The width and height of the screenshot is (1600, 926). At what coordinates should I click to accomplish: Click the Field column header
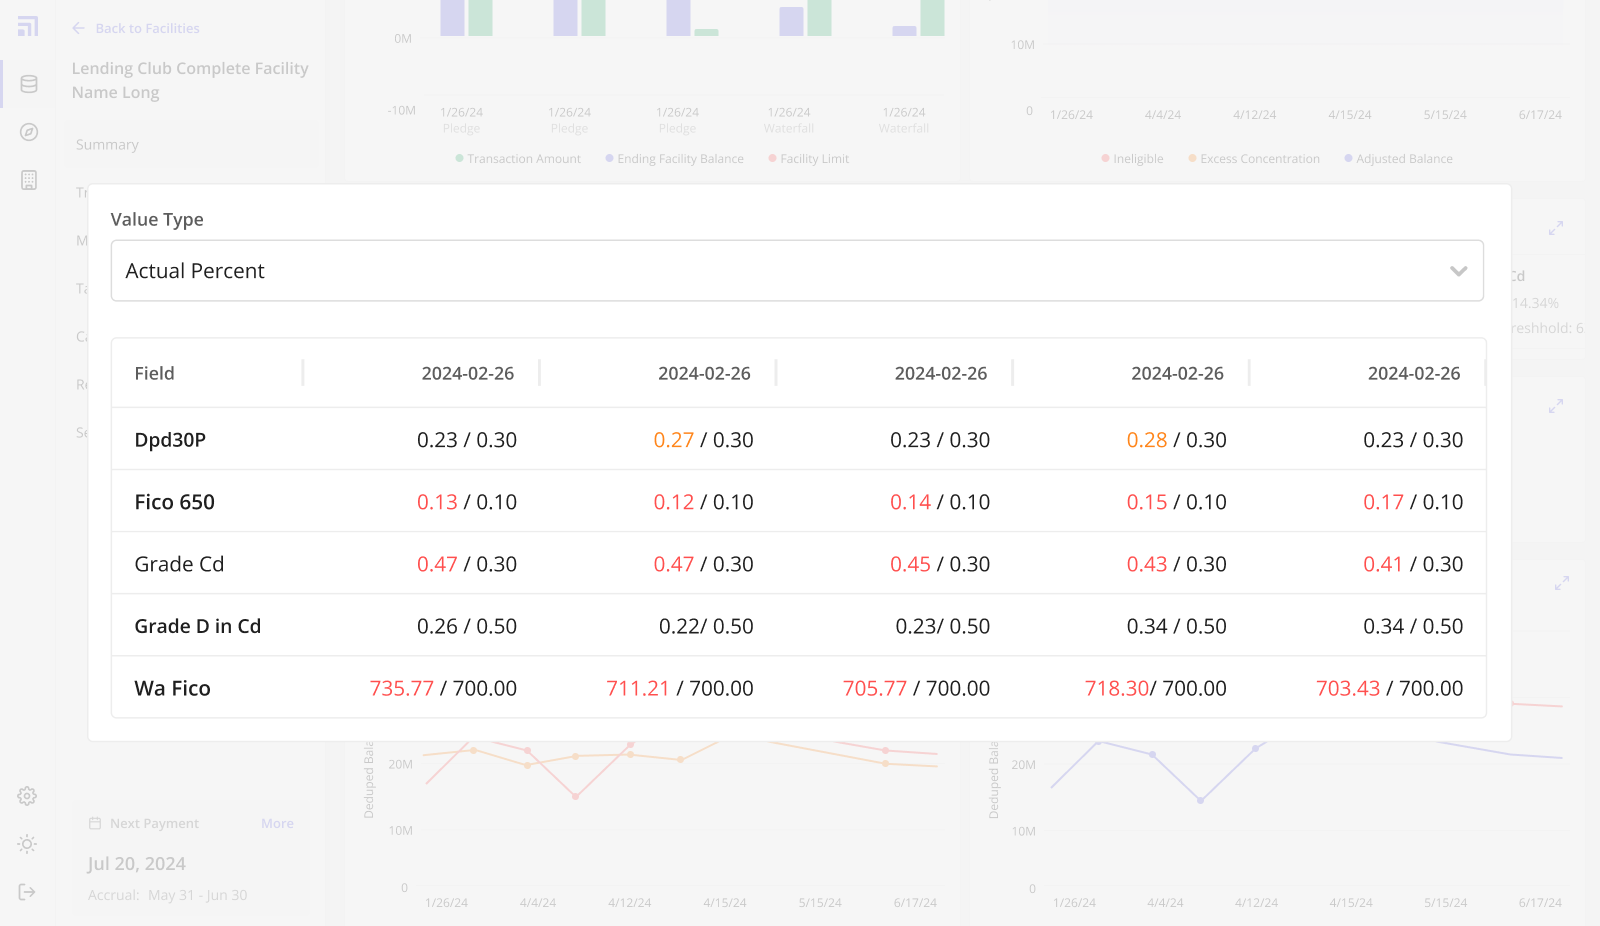[155, 373]
